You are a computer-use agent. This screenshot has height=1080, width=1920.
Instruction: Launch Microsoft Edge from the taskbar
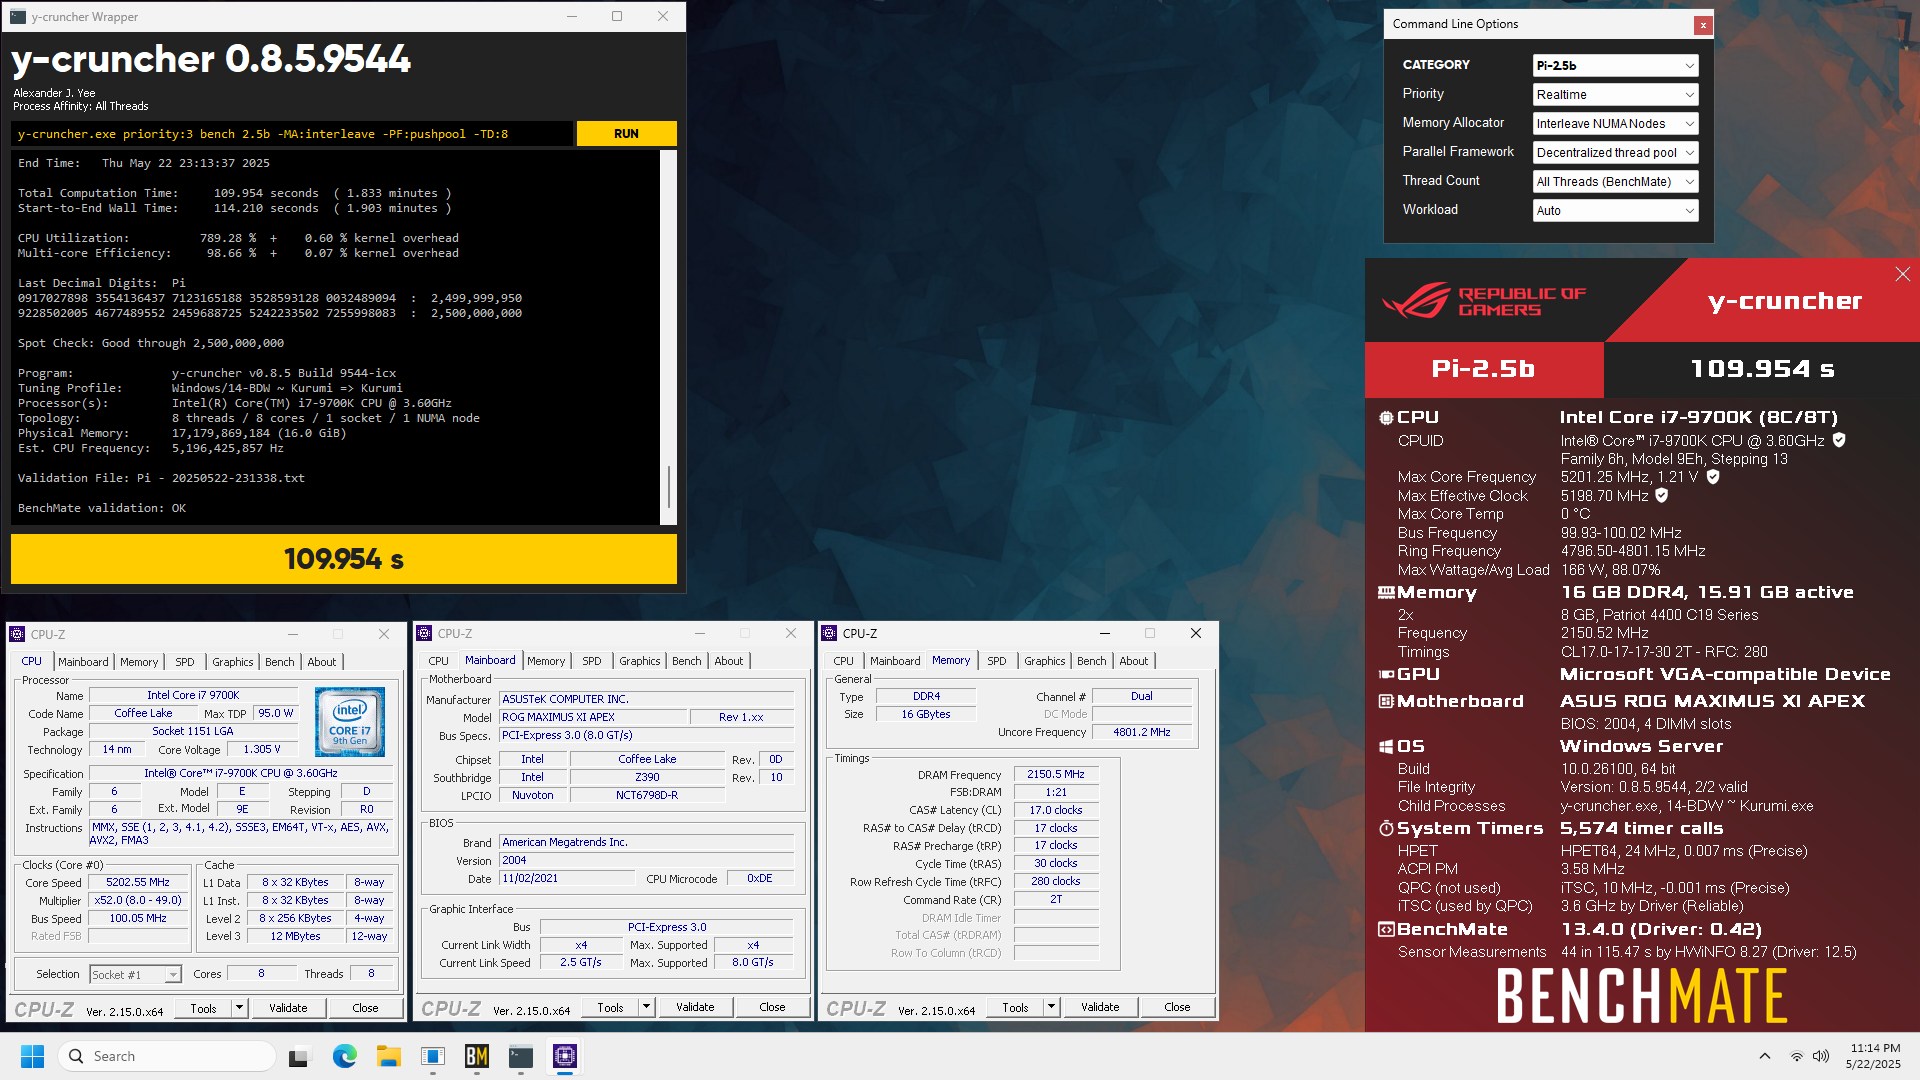[344, 1056]
